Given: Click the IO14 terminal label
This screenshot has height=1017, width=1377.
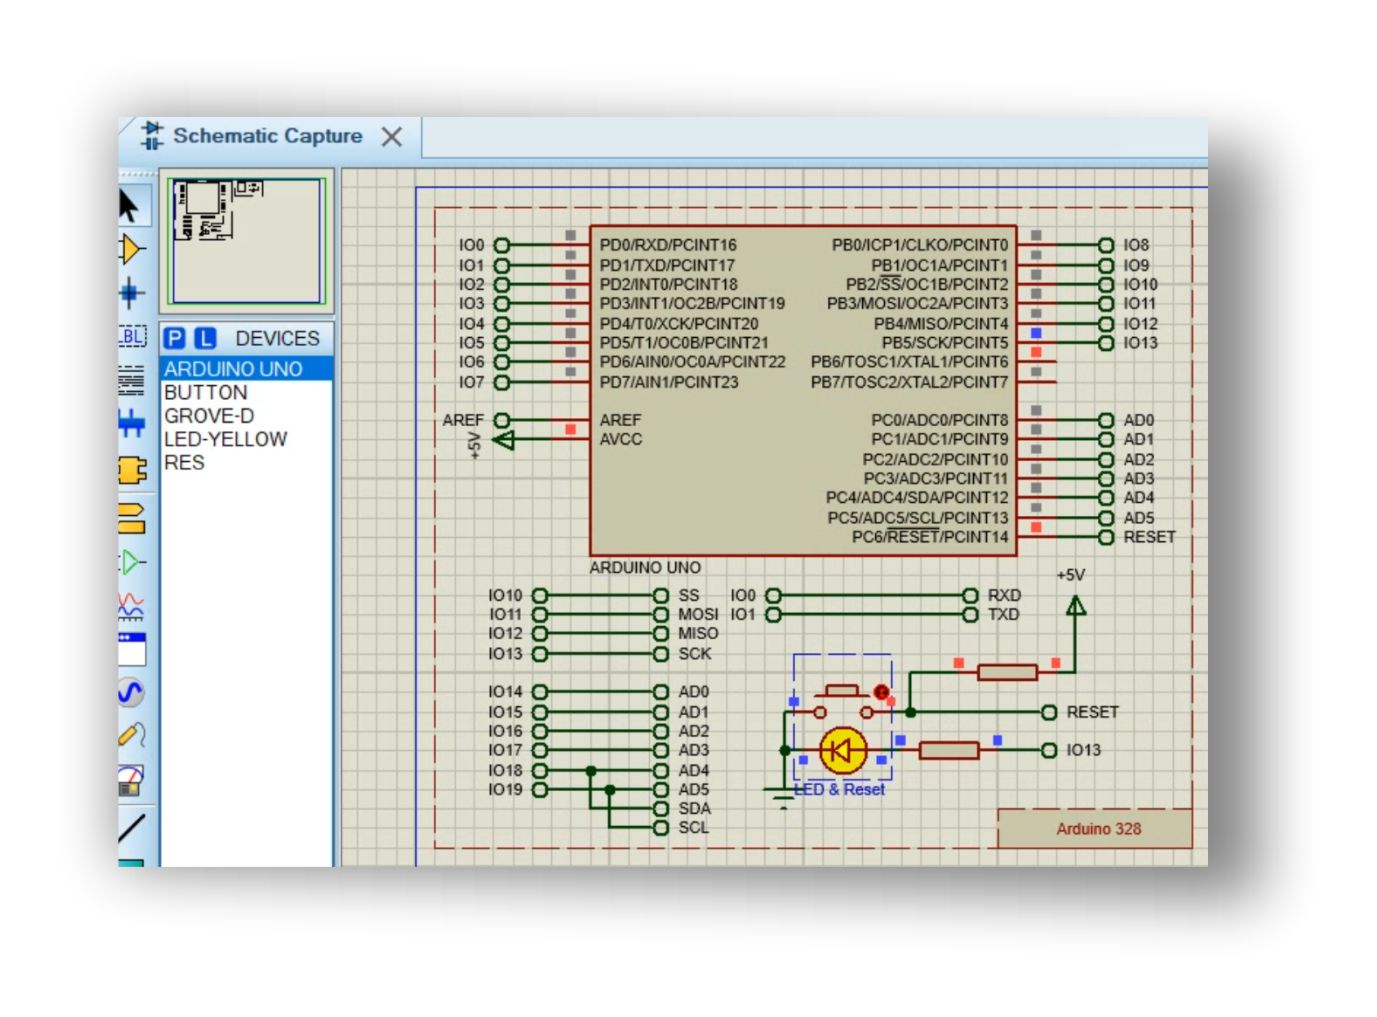Looking at the screenshot, I should tap(505, 692).
